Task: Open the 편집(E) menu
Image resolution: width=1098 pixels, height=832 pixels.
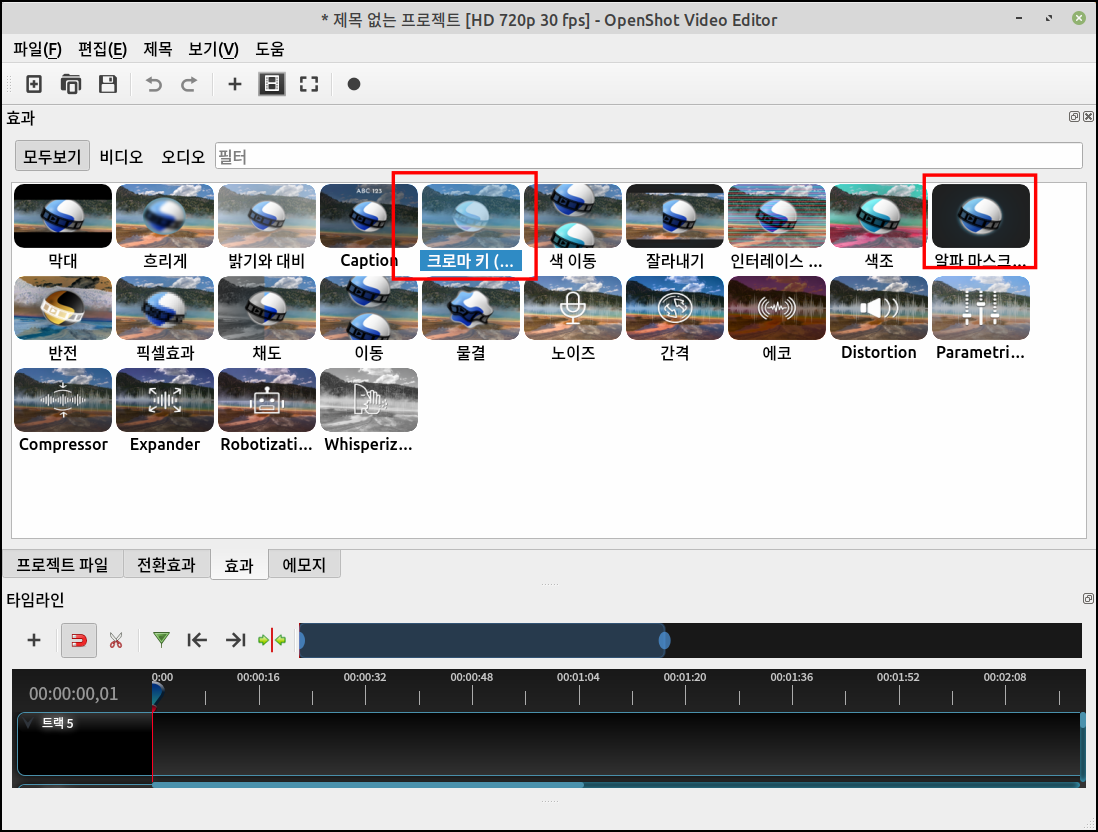Action: coord(102,49)
